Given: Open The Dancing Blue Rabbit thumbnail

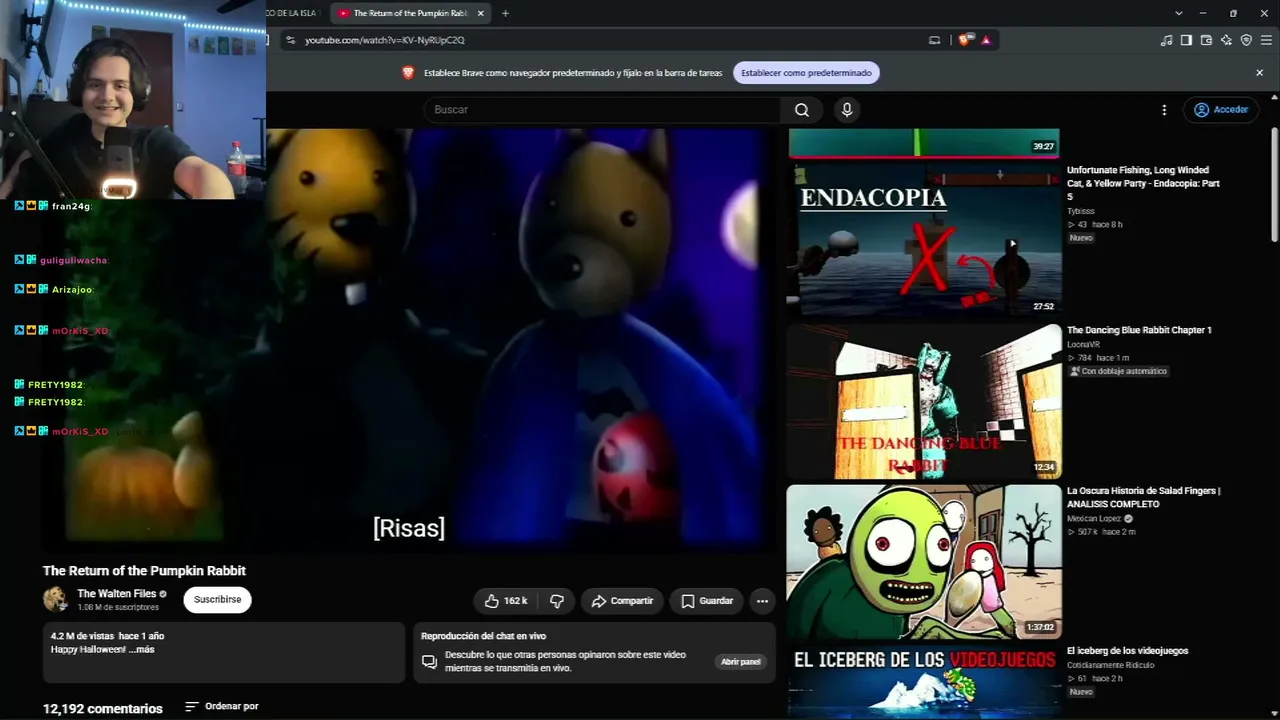Looking at the screenshot, I should pos(923,402).
